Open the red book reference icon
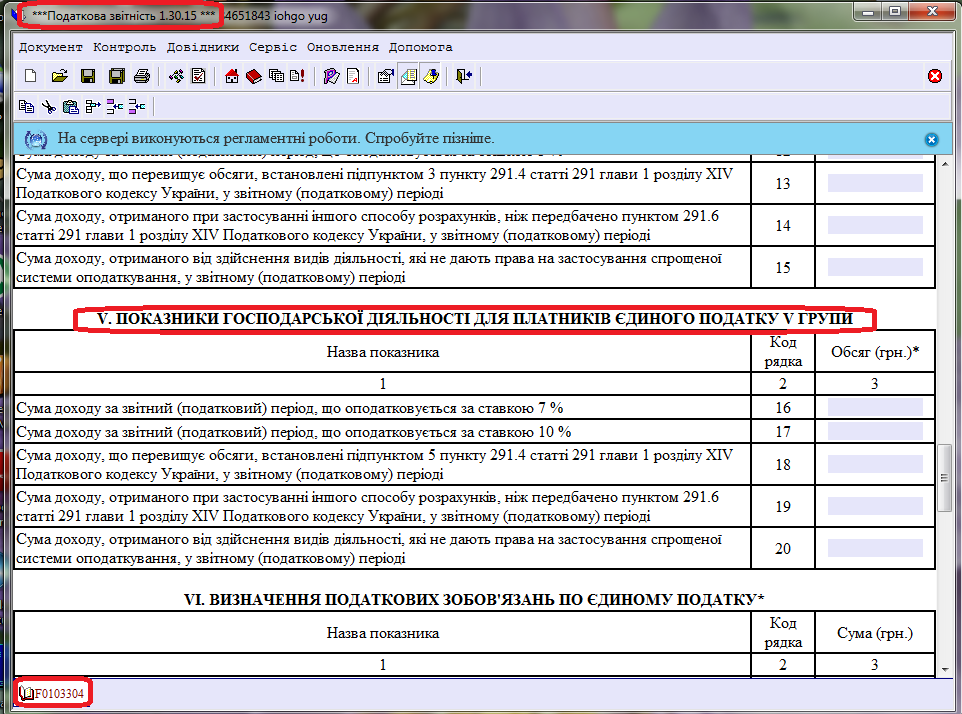 tap(253, 76)
